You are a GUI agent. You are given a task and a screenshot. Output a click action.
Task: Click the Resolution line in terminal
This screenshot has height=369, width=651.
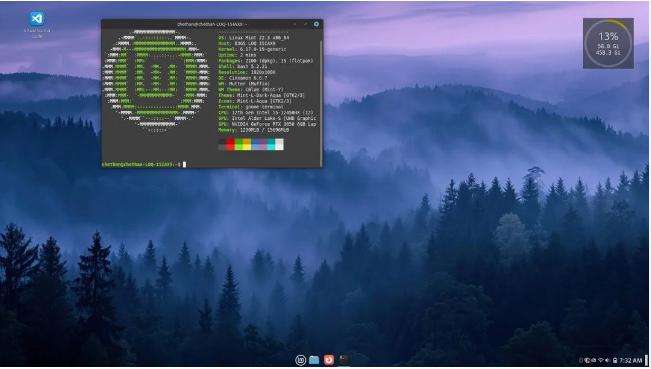[x=247, y=72]
